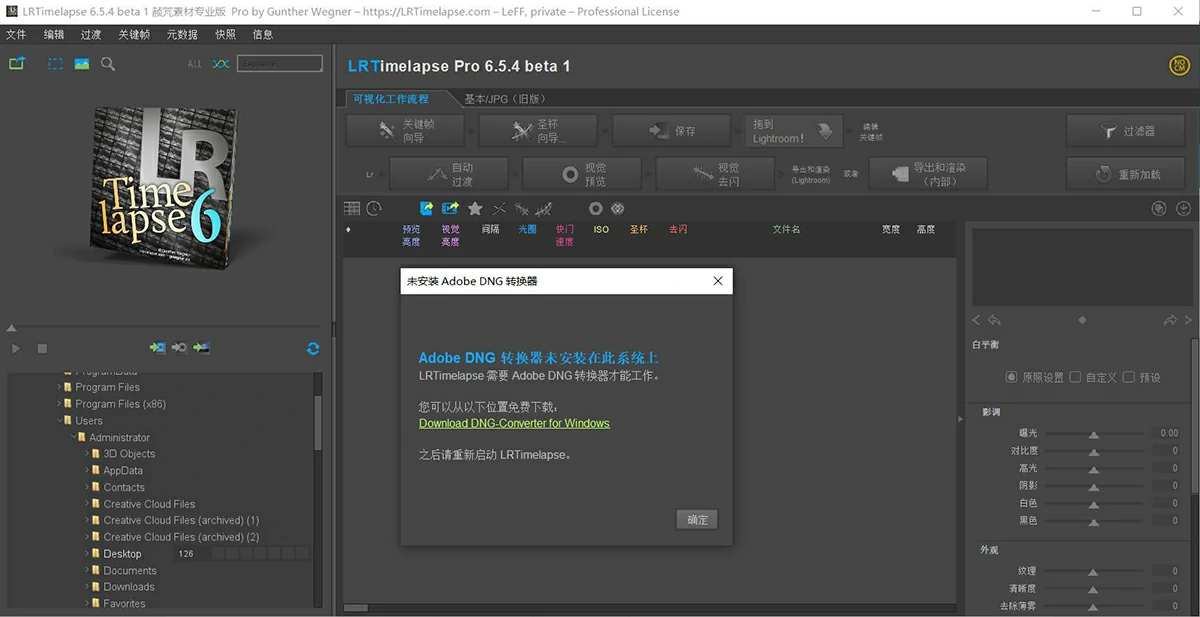Screen dimensions: 1200x617
Task: Click the 对比度 slider handle
Action: pos(1094,452)
